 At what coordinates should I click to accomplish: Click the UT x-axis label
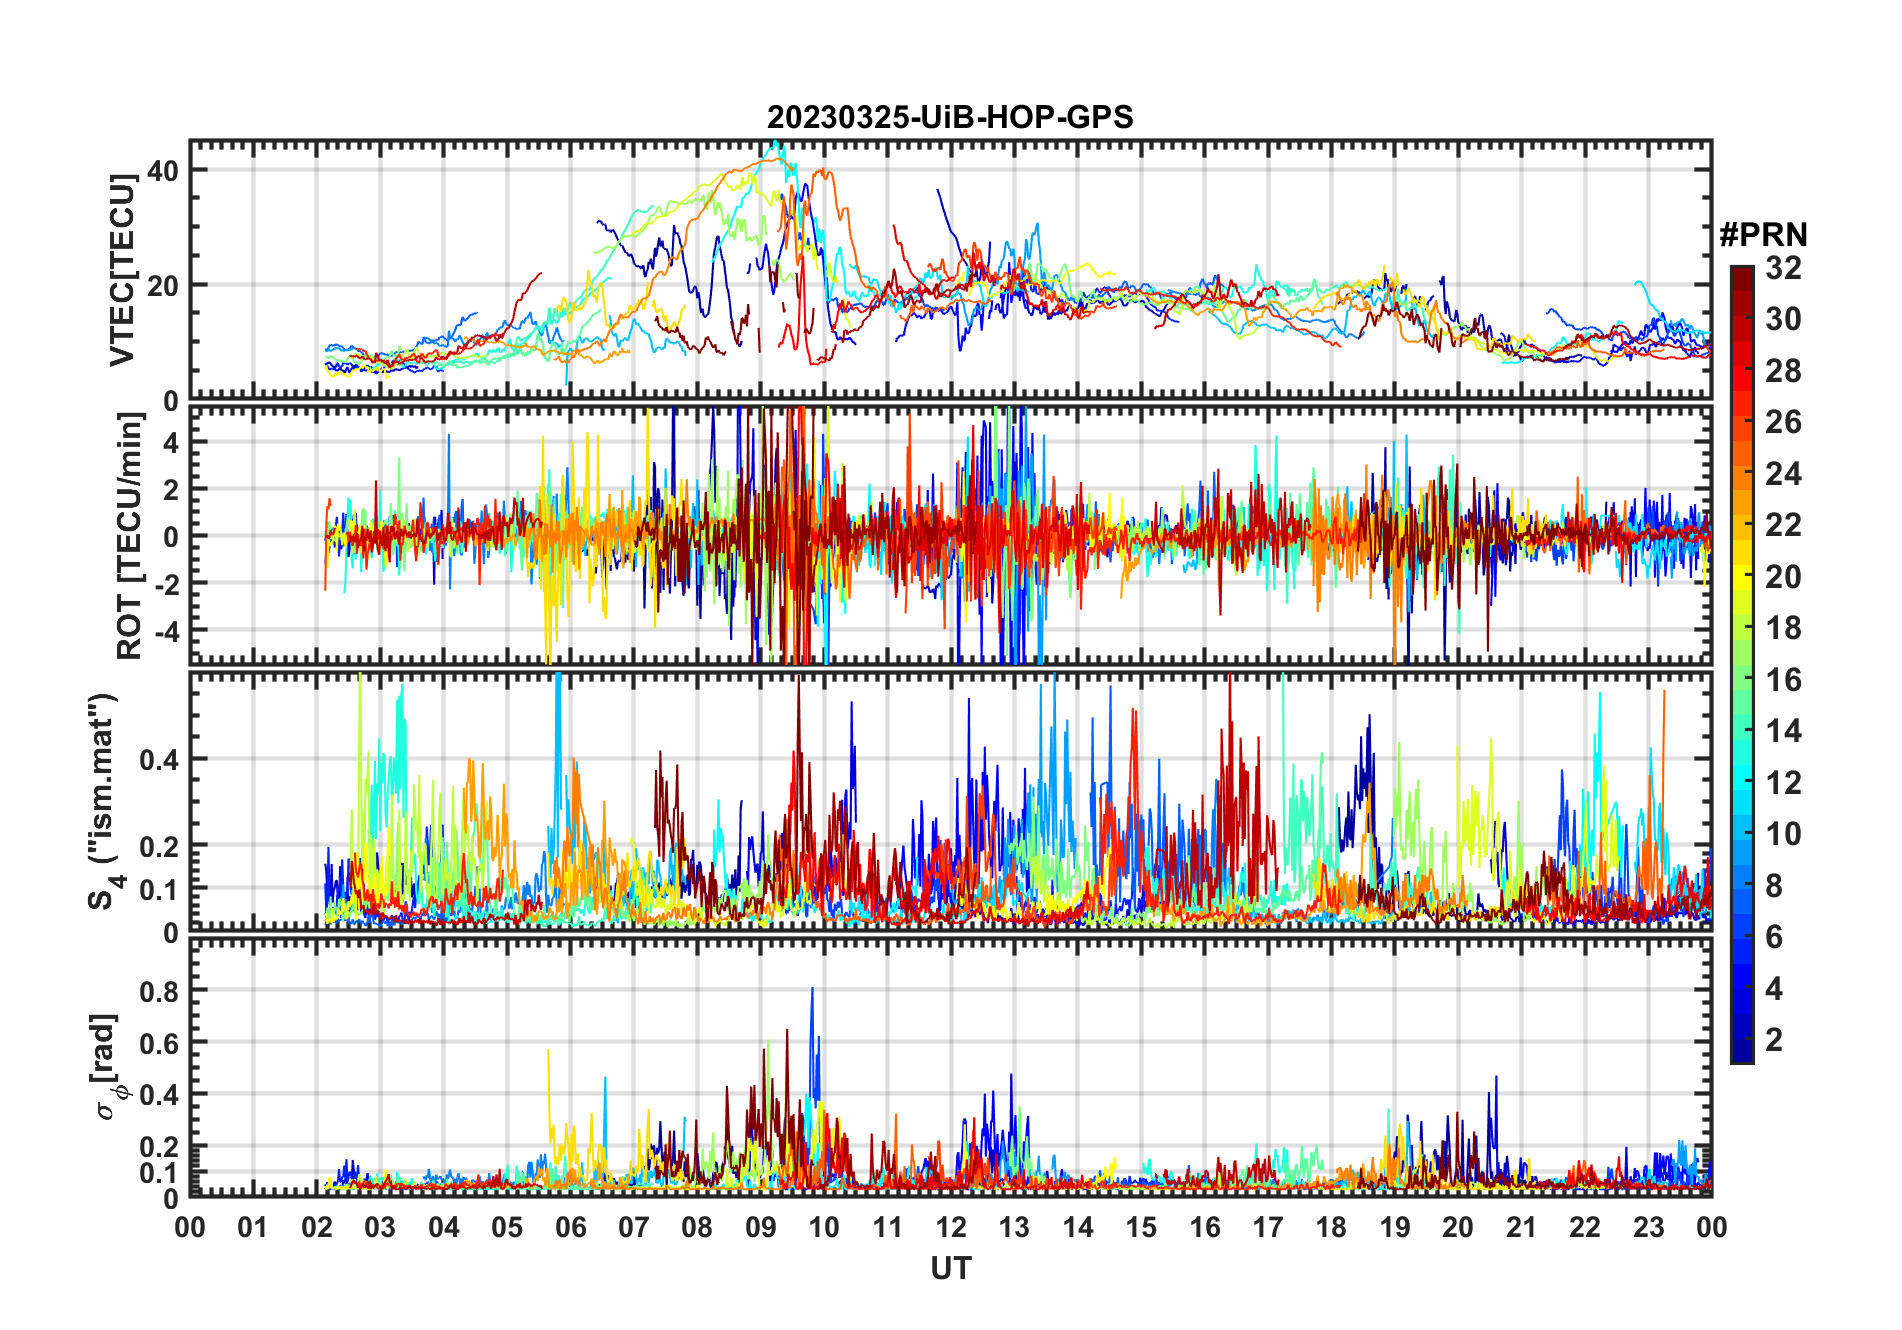tap(951, 1268)
